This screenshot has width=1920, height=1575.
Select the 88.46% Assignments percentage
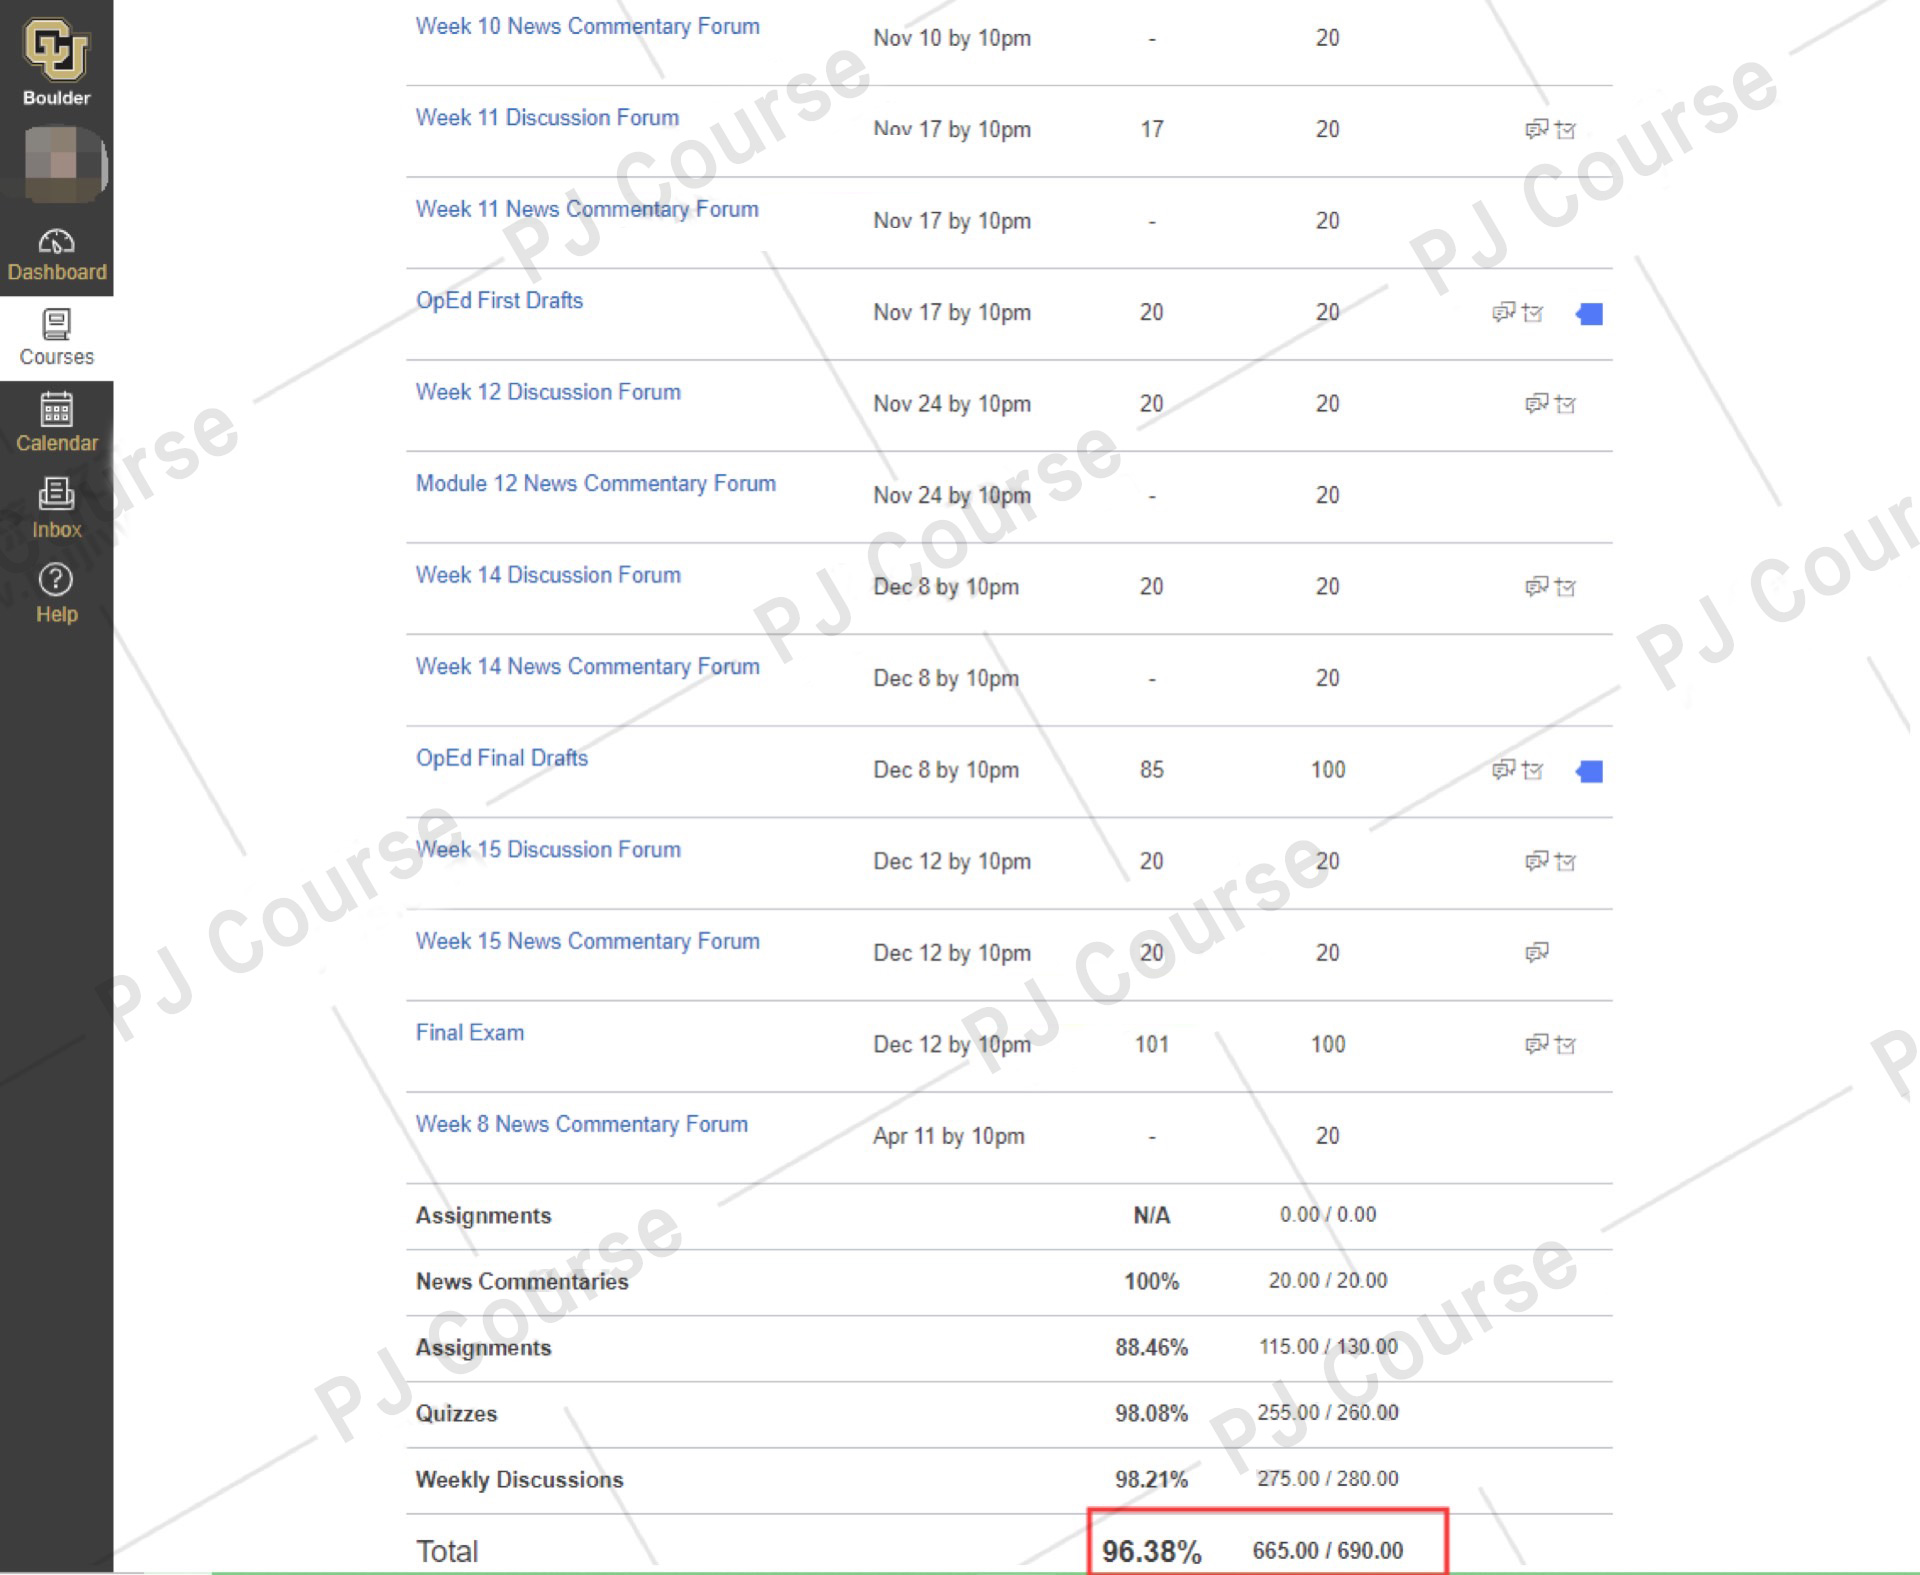[x=1151, y=1347]
